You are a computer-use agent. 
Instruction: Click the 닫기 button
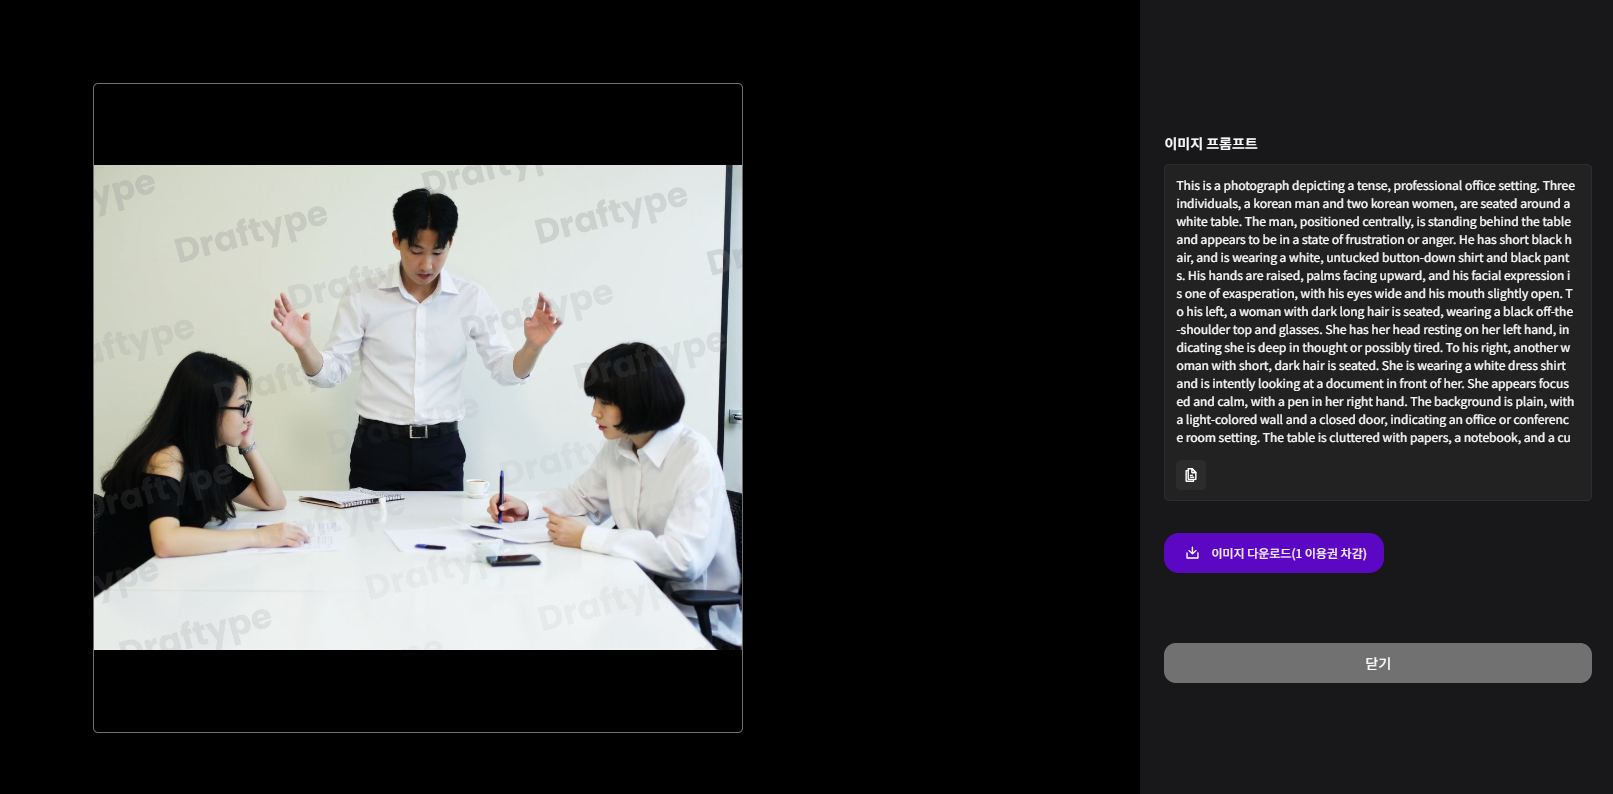1377,663
